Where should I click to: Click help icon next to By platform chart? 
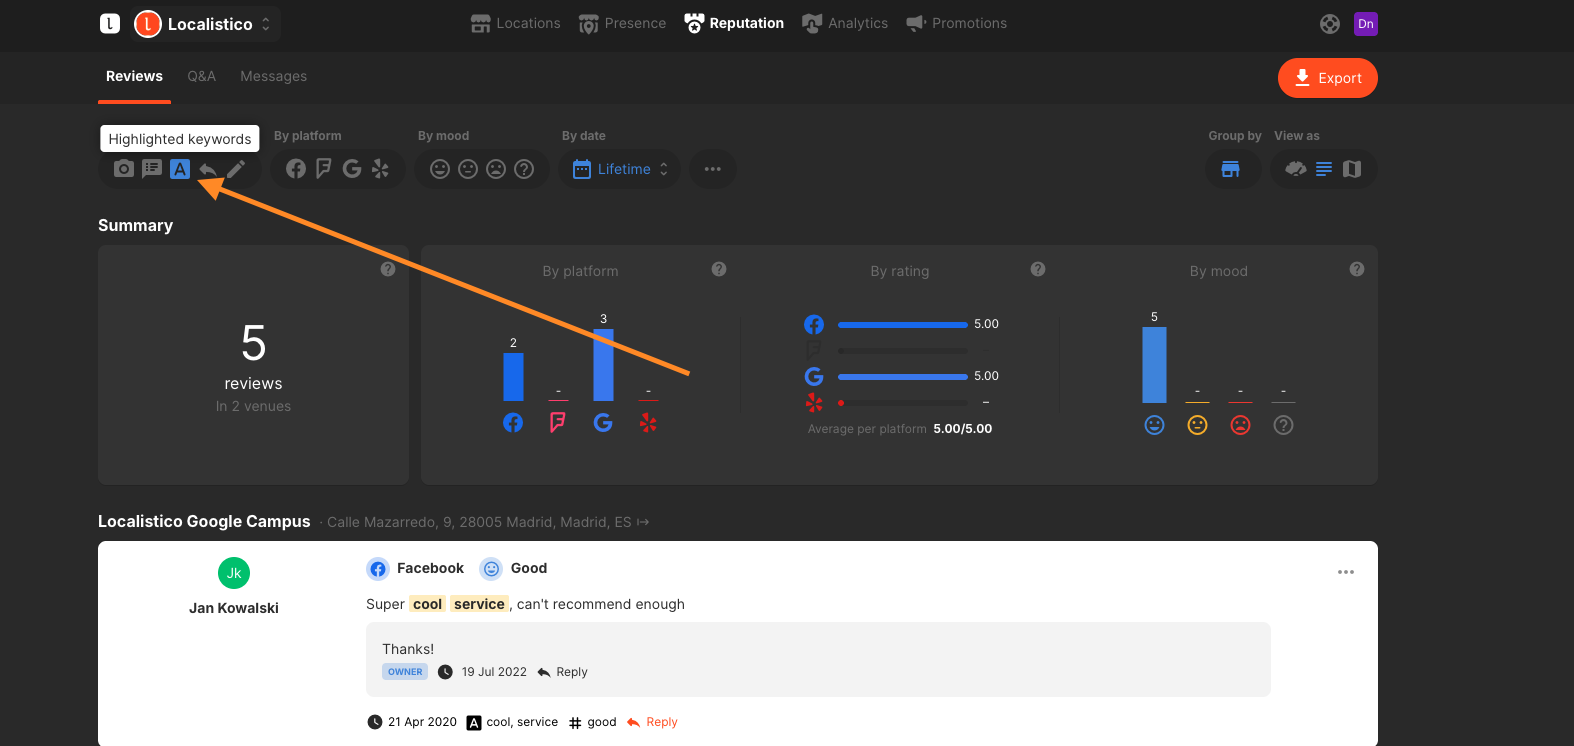[719, 269]
